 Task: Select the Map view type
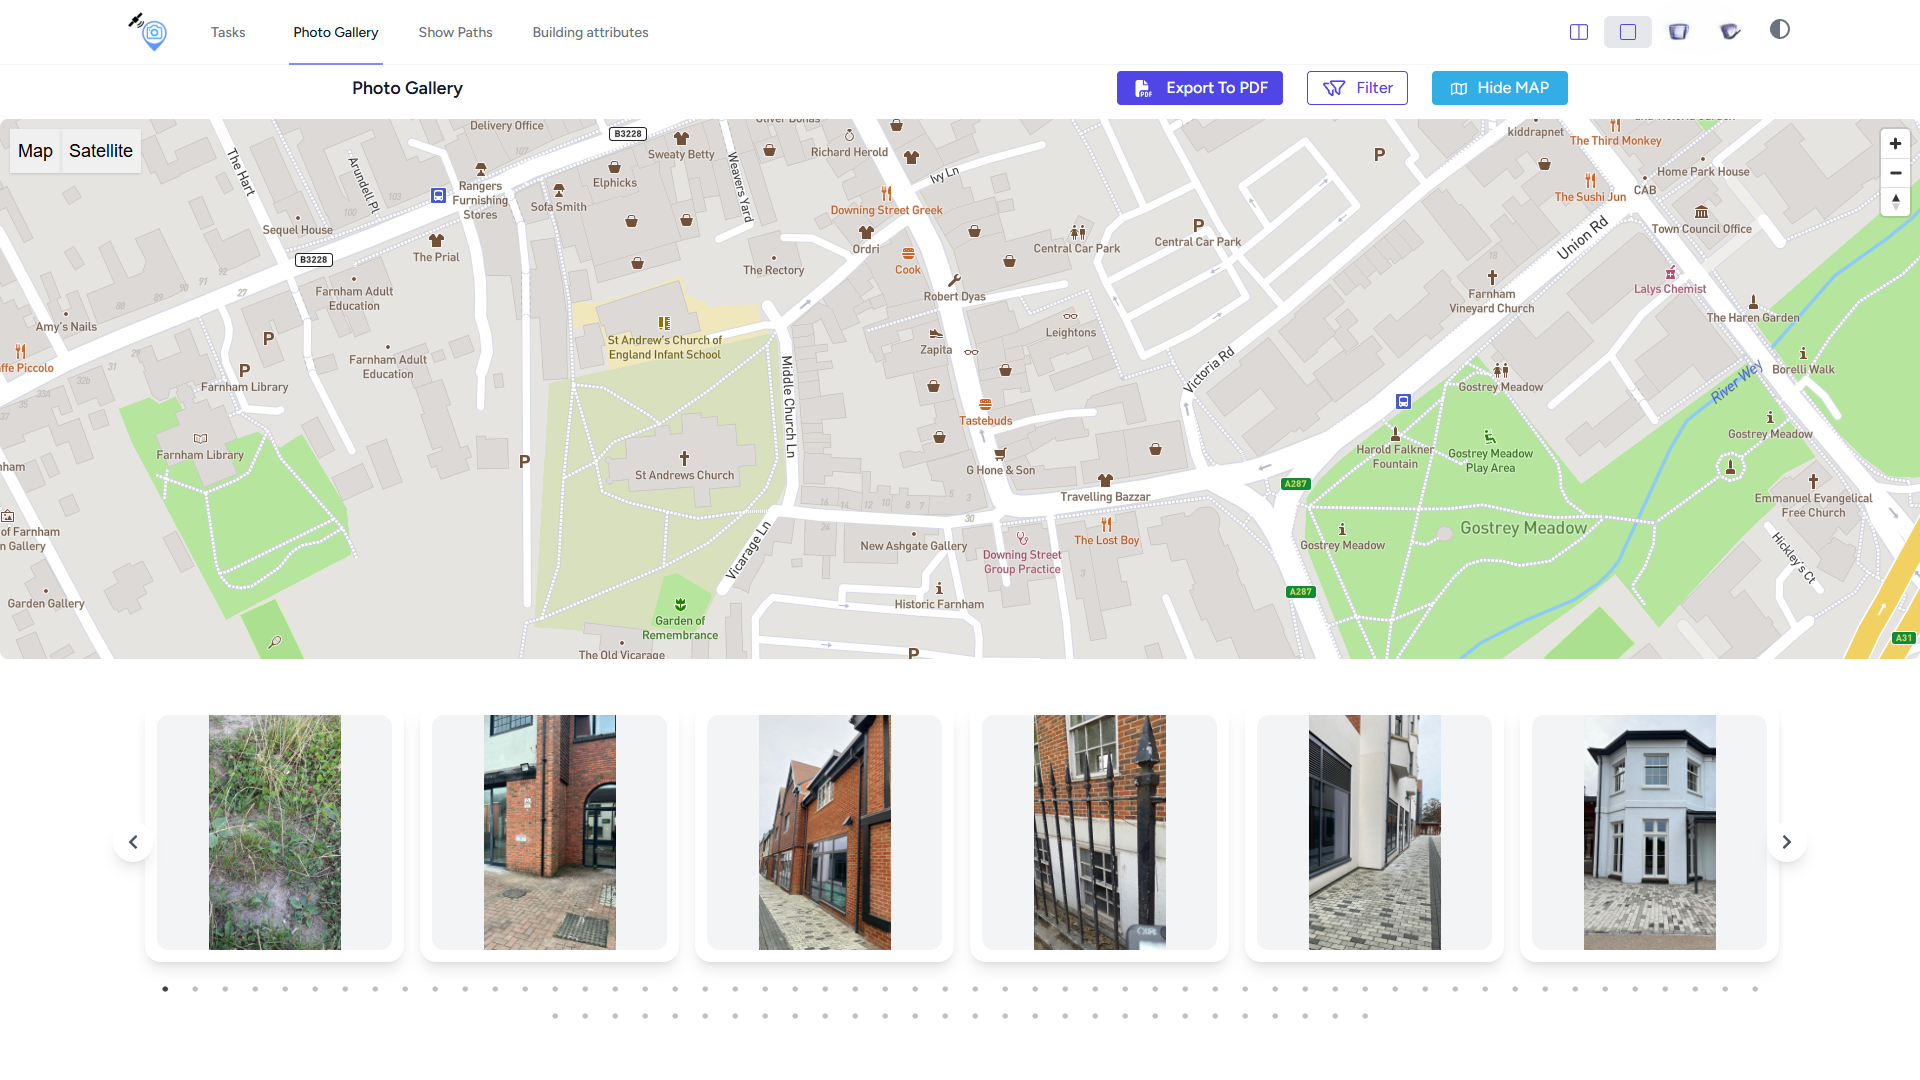pyautogui.click(x=35, y=151)
